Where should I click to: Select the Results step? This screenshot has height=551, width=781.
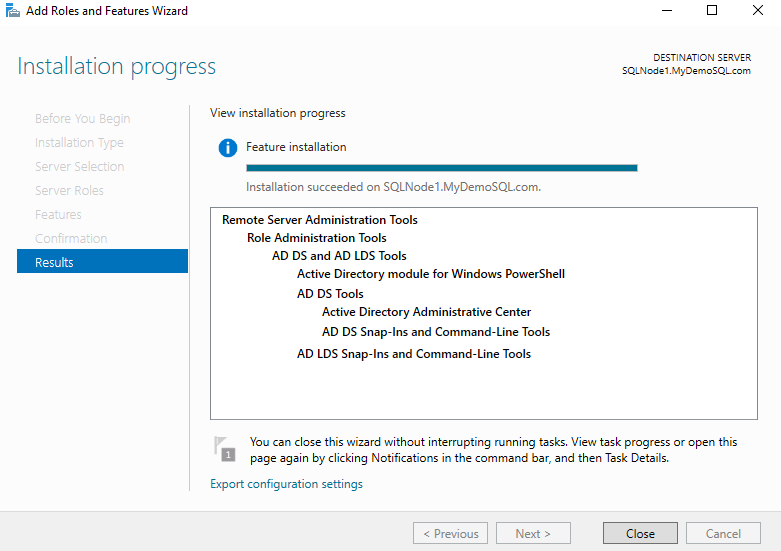(102, 262)
